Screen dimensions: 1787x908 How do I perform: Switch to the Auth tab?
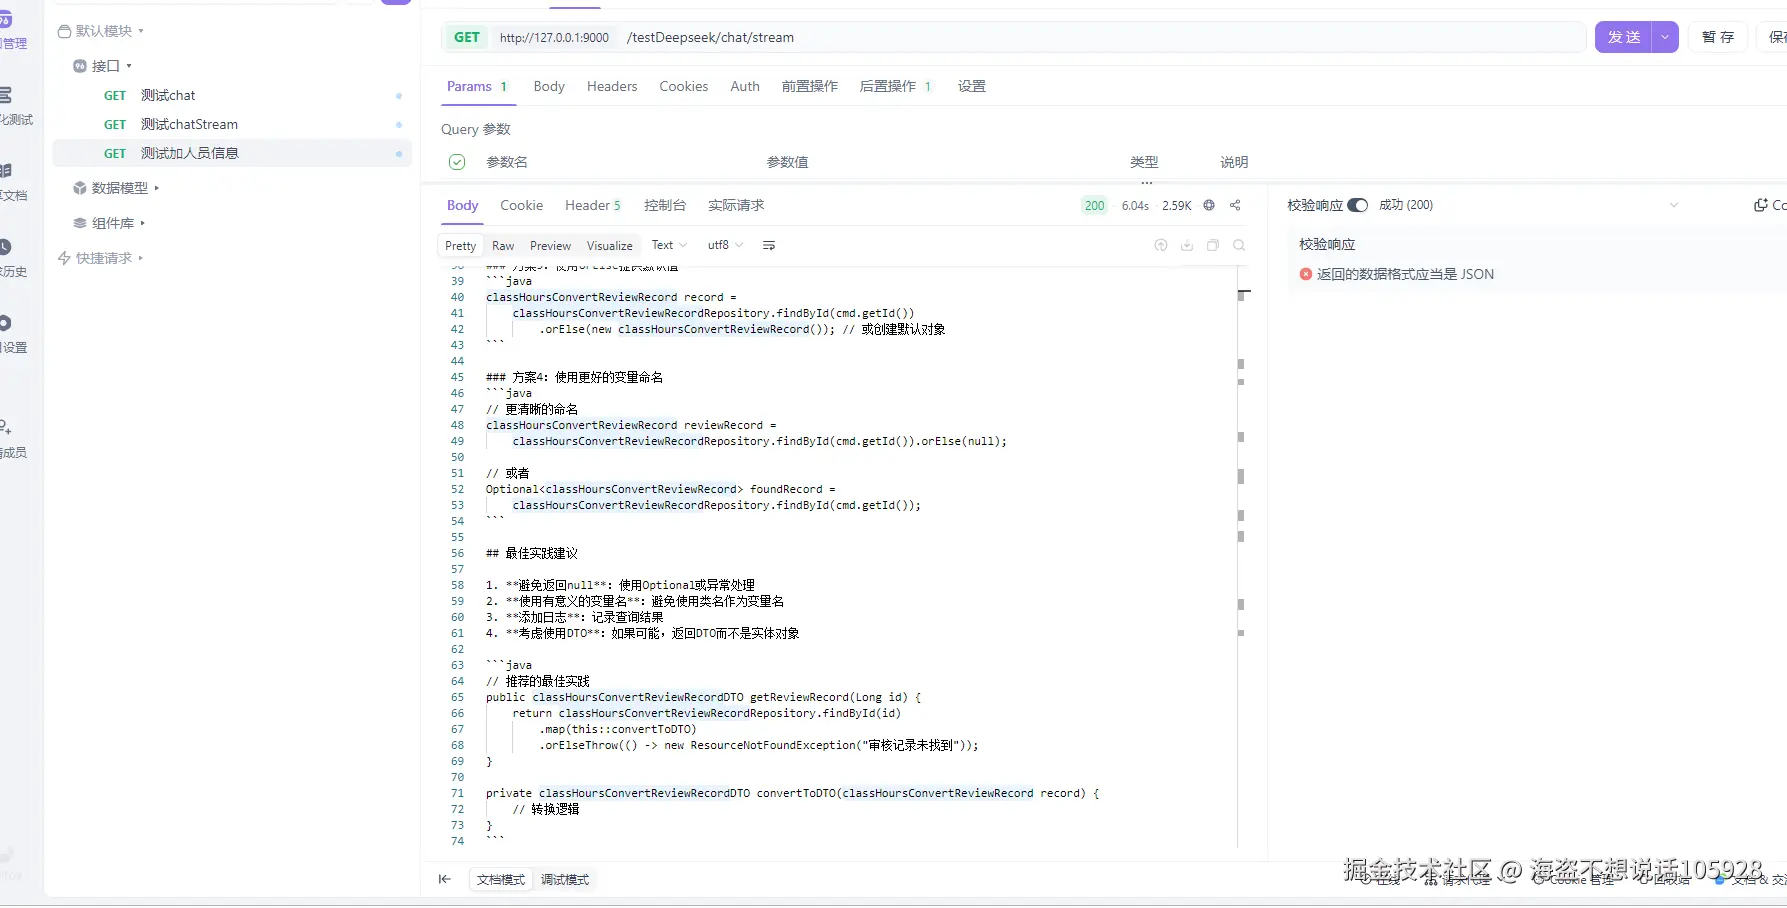(745, 86)
